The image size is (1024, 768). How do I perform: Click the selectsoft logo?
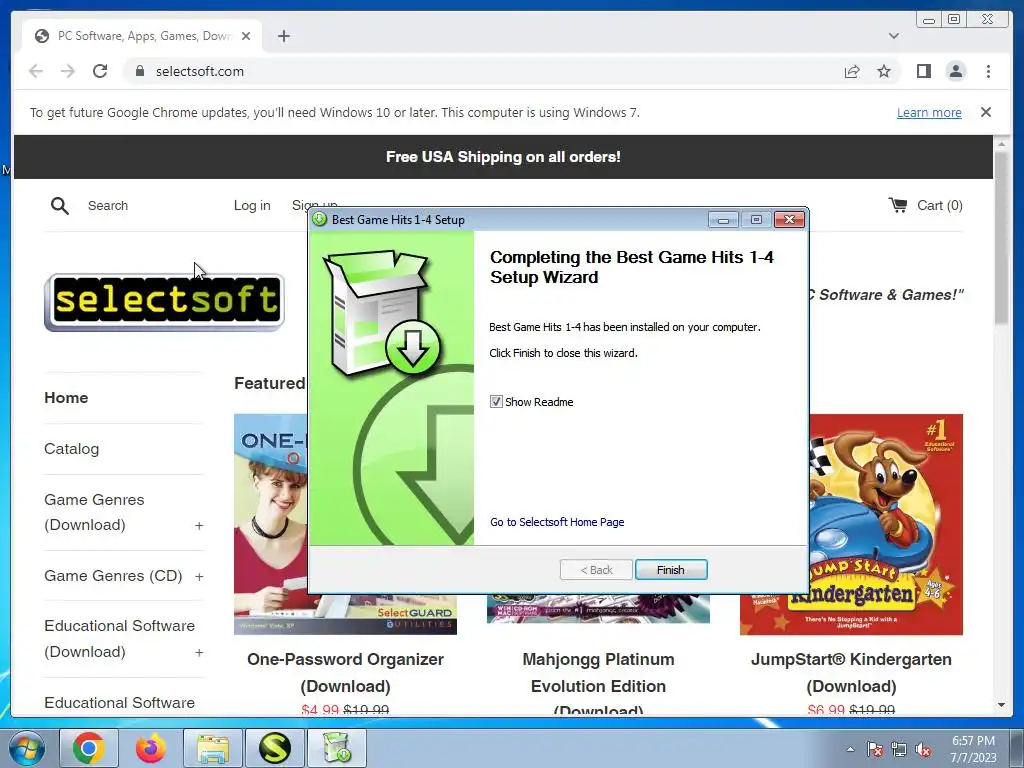[164, 302]
